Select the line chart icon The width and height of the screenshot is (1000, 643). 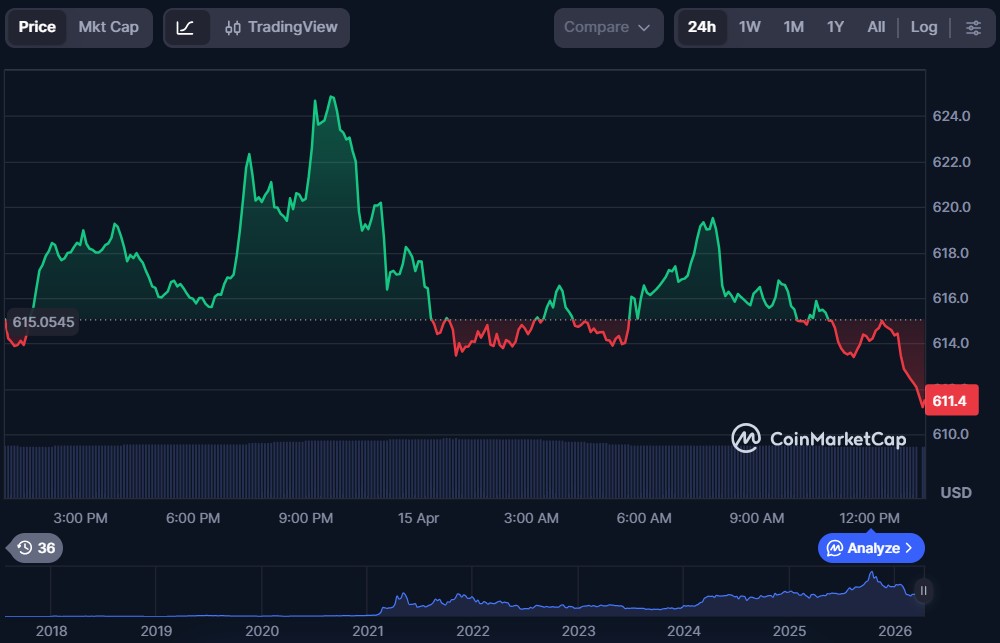tap(186, 27)
